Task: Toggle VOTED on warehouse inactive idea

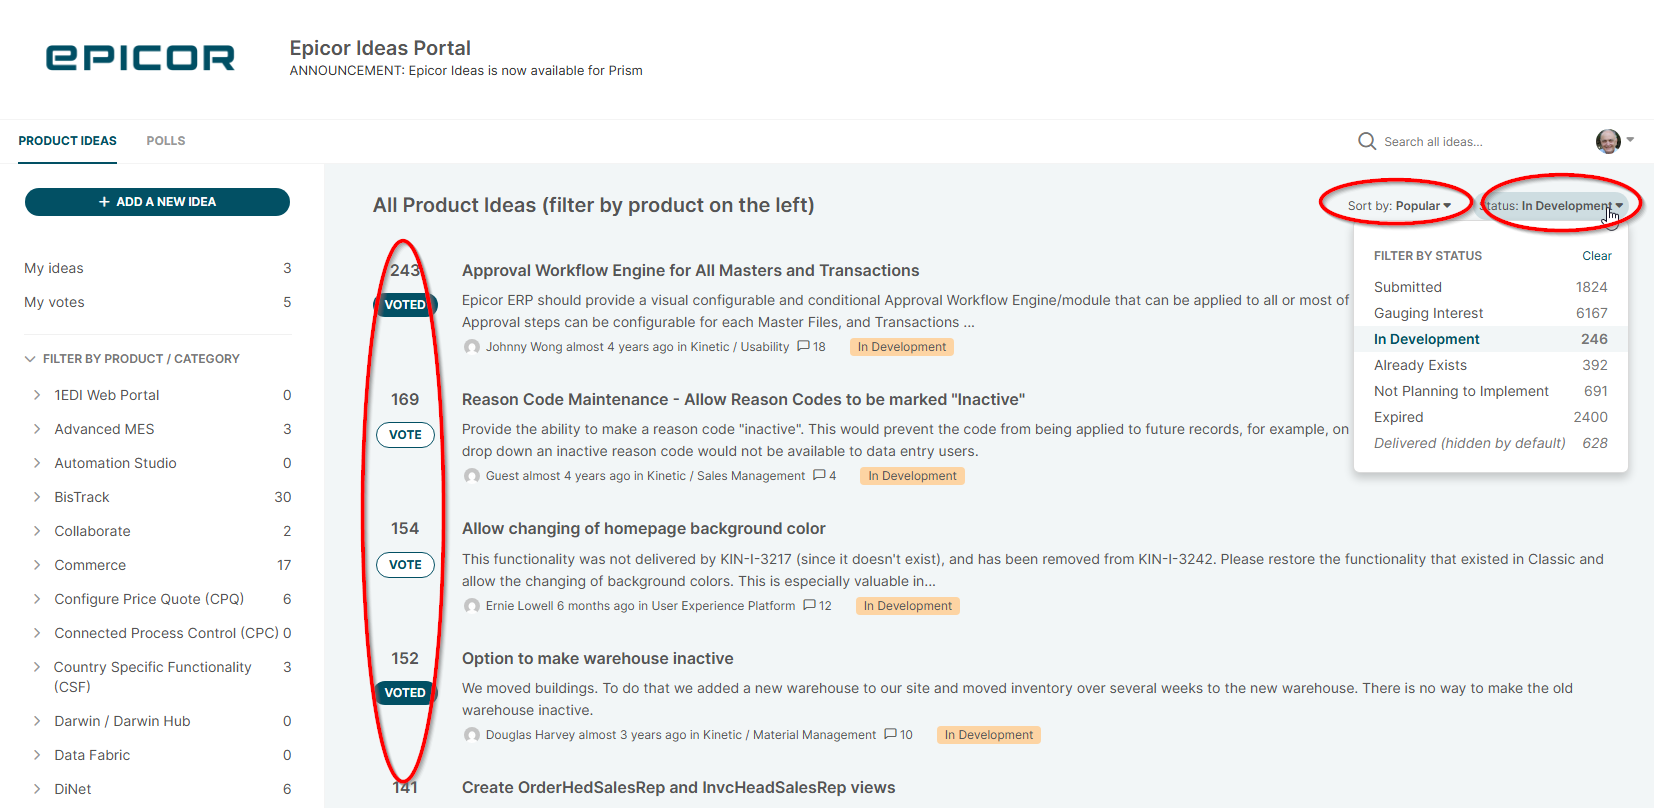Action: pyautogui.click(x=405, y=693)
